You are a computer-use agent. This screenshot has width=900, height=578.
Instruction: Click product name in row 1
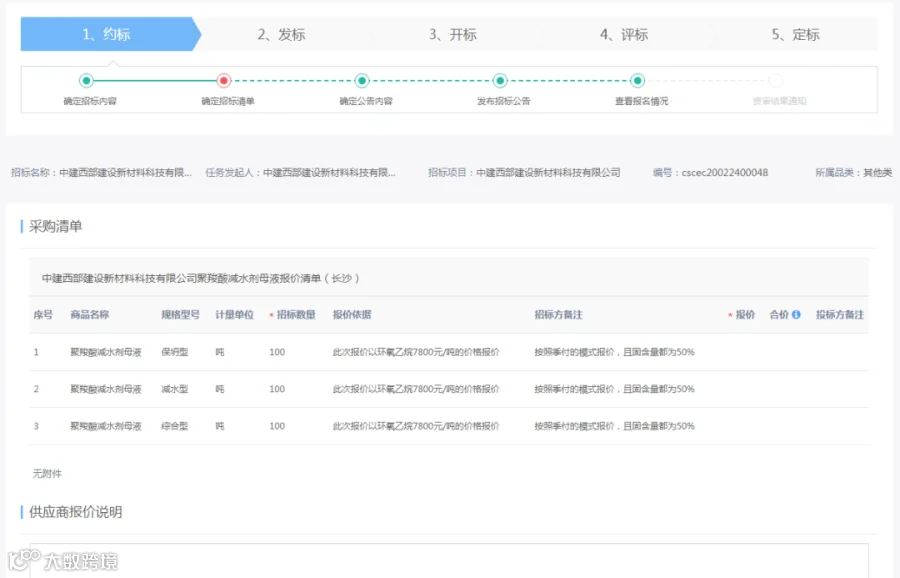(x=106, y=352)
